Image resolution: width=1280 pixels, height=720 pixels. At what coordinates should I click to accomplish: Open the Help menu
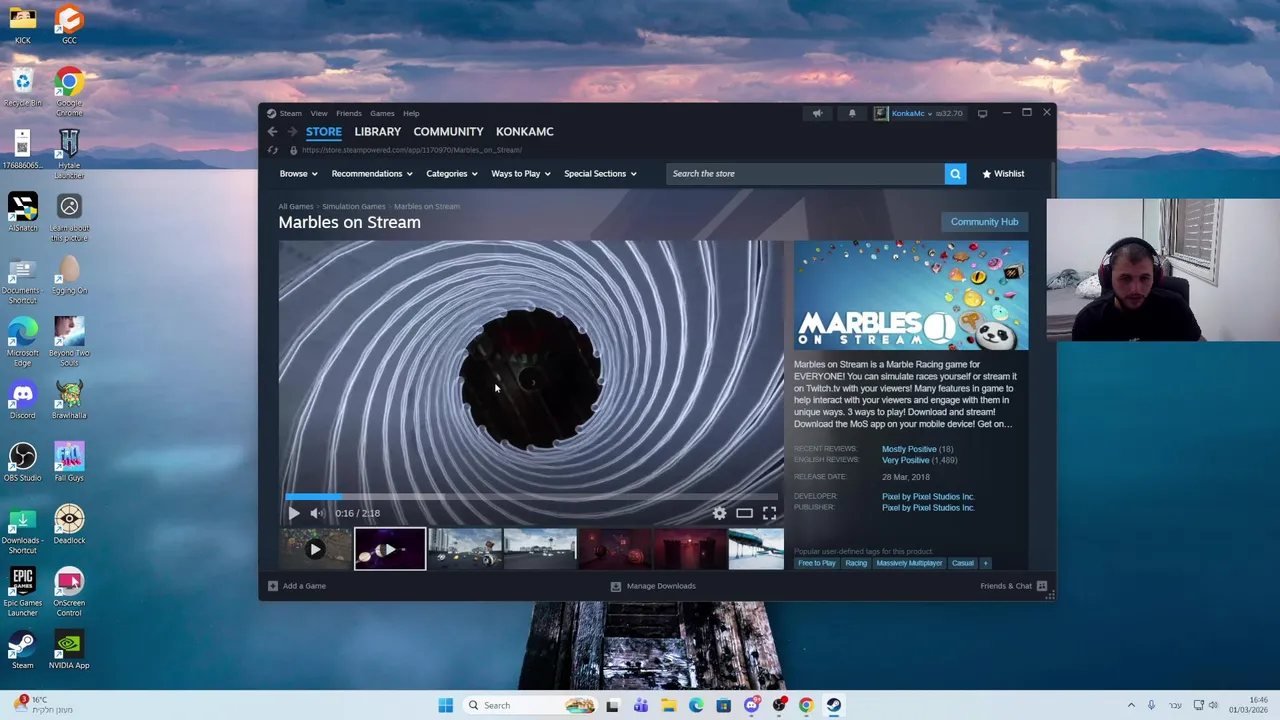pos(411,113)
